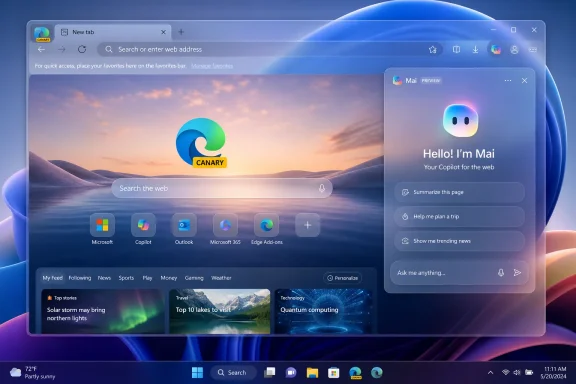Switch to the News feed tab
Image resolution: width=576 pixels, height=384 pixels.
tap(104, 278)
